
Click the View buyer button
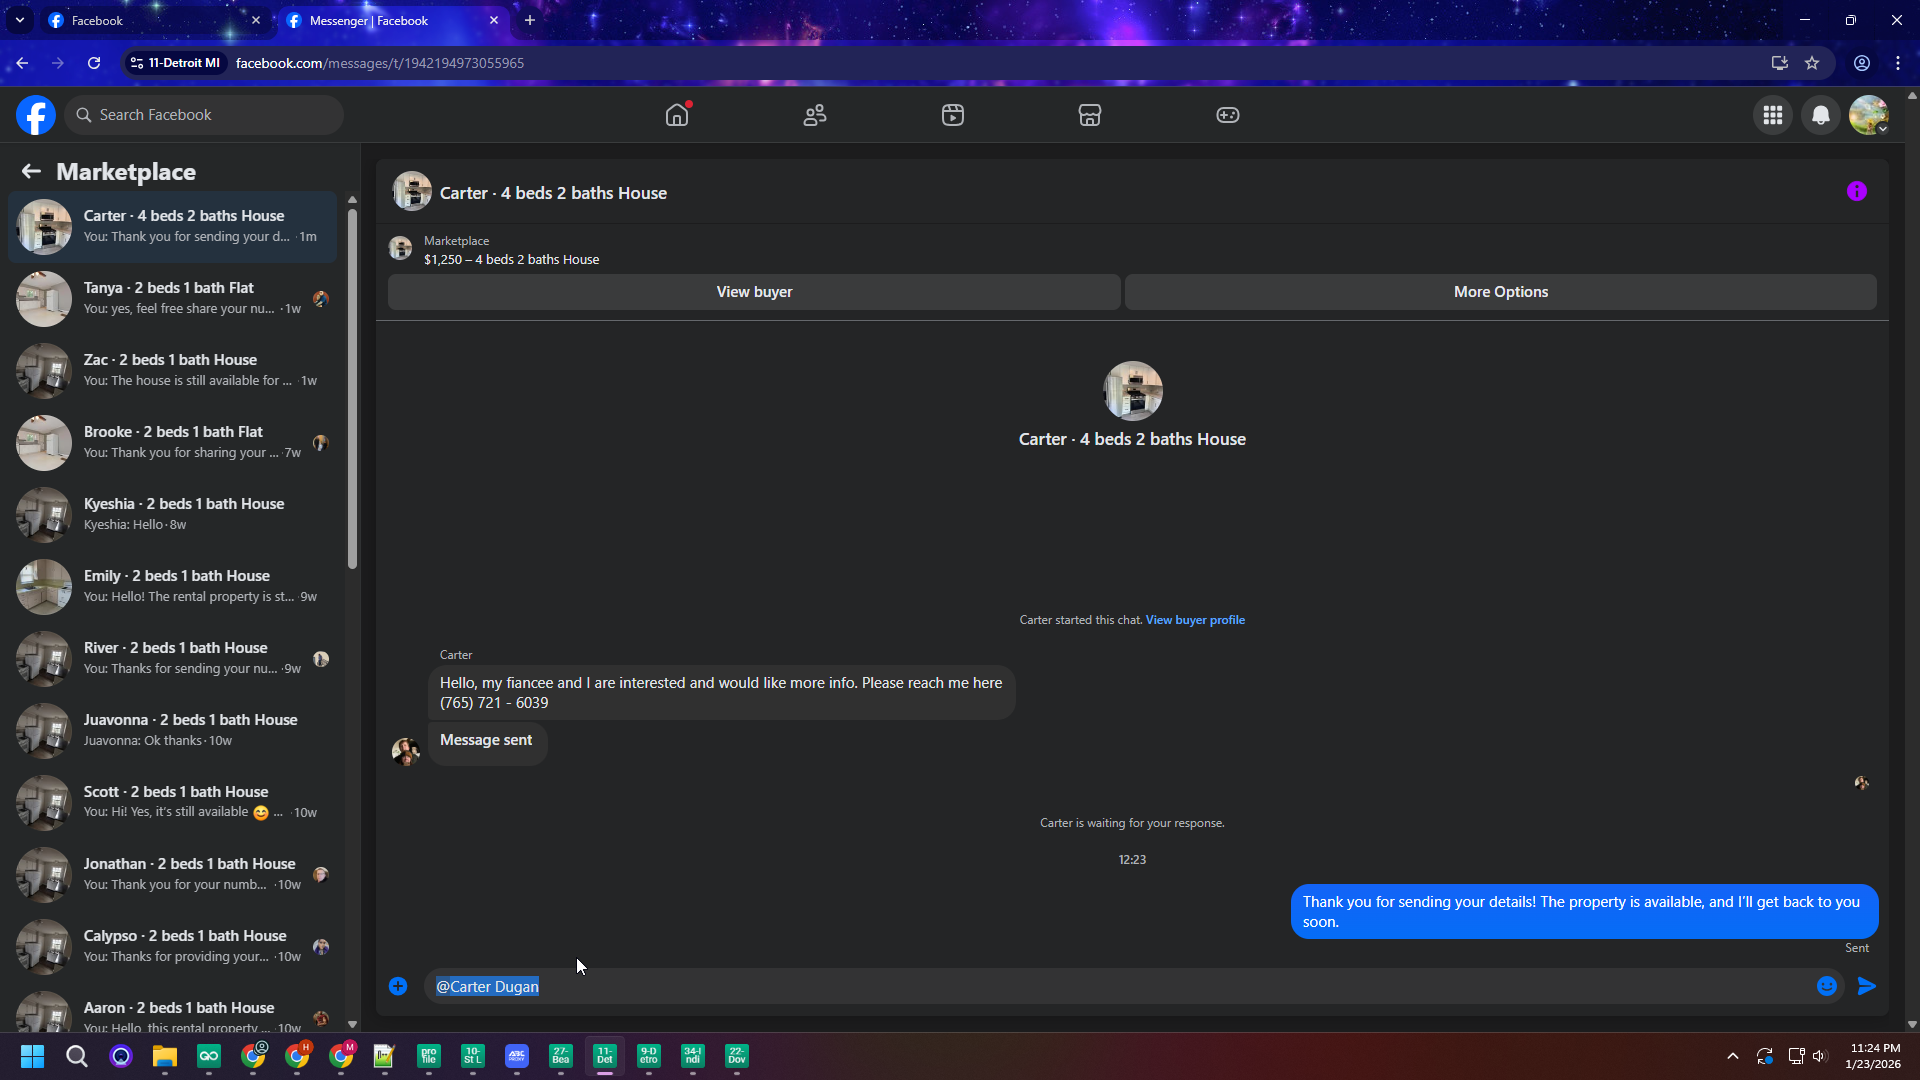pyautogui.click(x=754, y=292)
